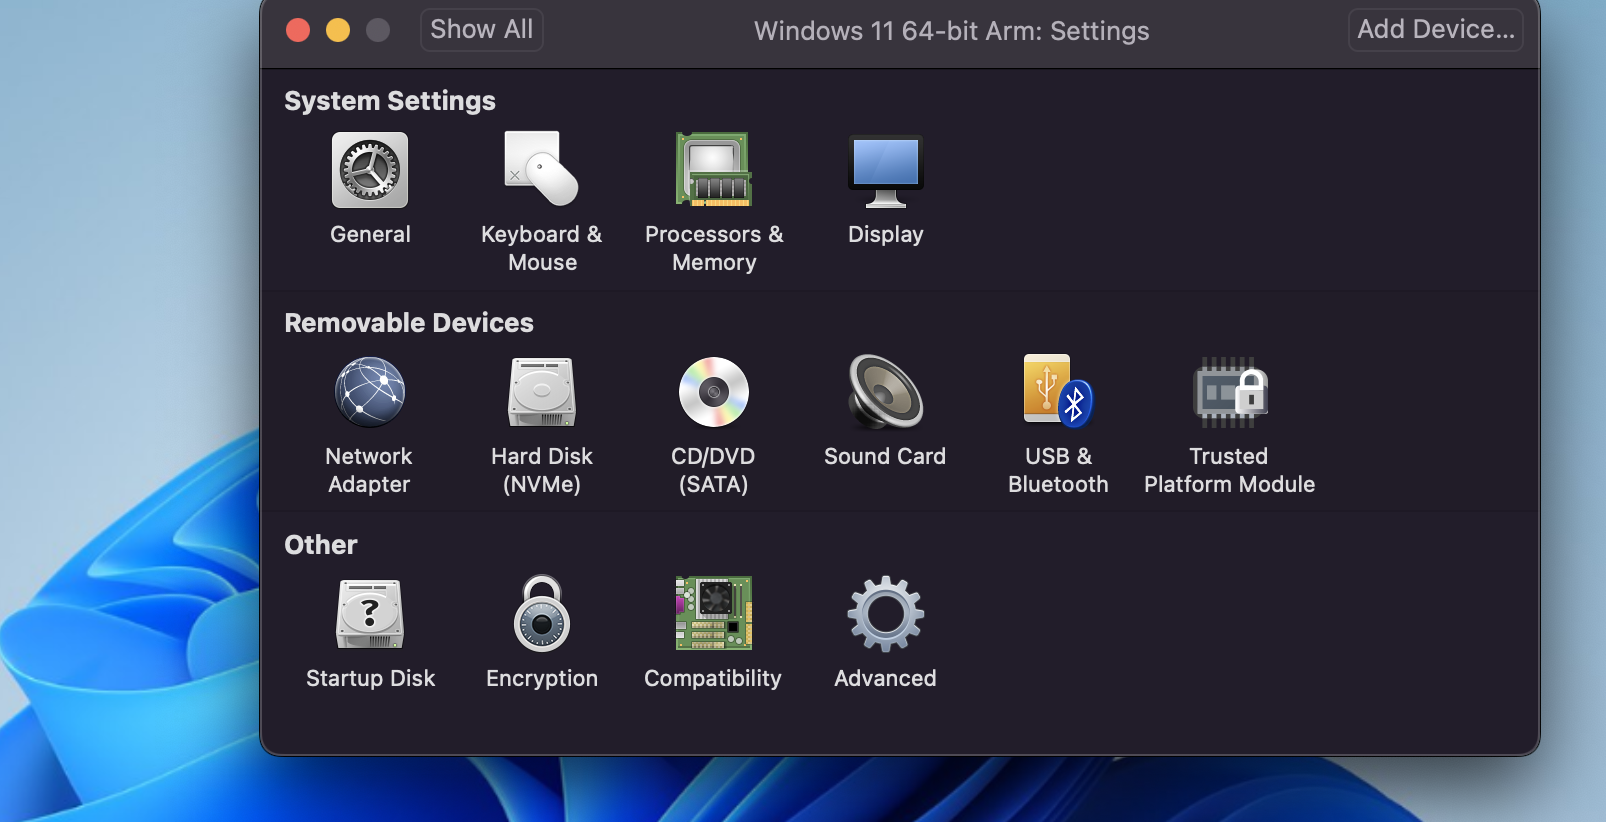Open CD/DVD (SATA) drive settings
Image resolution: width=1606 pixels, height=822 pixels.
click(x=713, y=393)
